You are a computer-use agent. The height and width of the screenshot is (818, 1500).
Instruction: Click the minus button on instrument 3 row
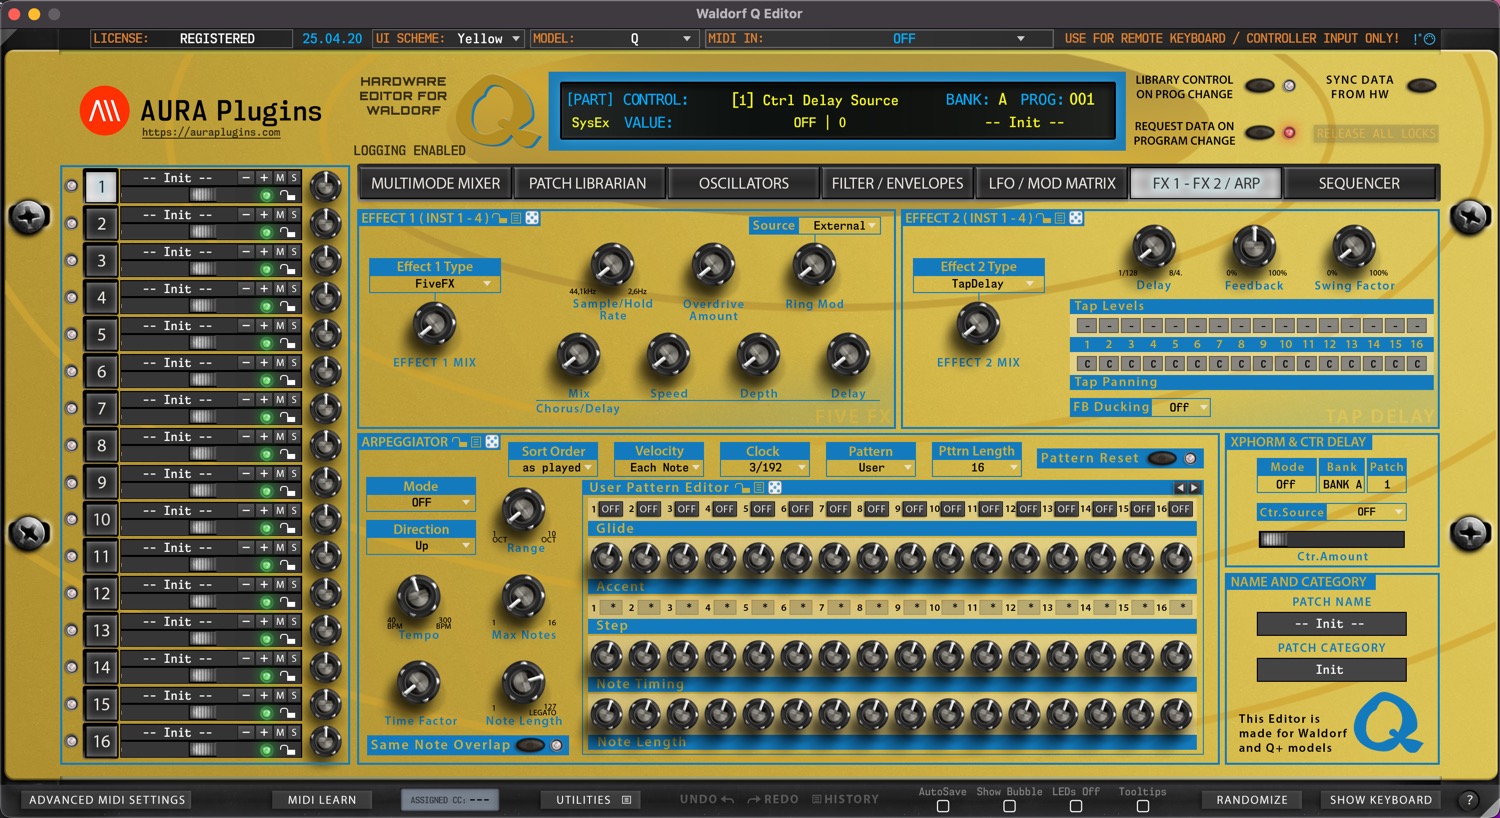[246, 252]
